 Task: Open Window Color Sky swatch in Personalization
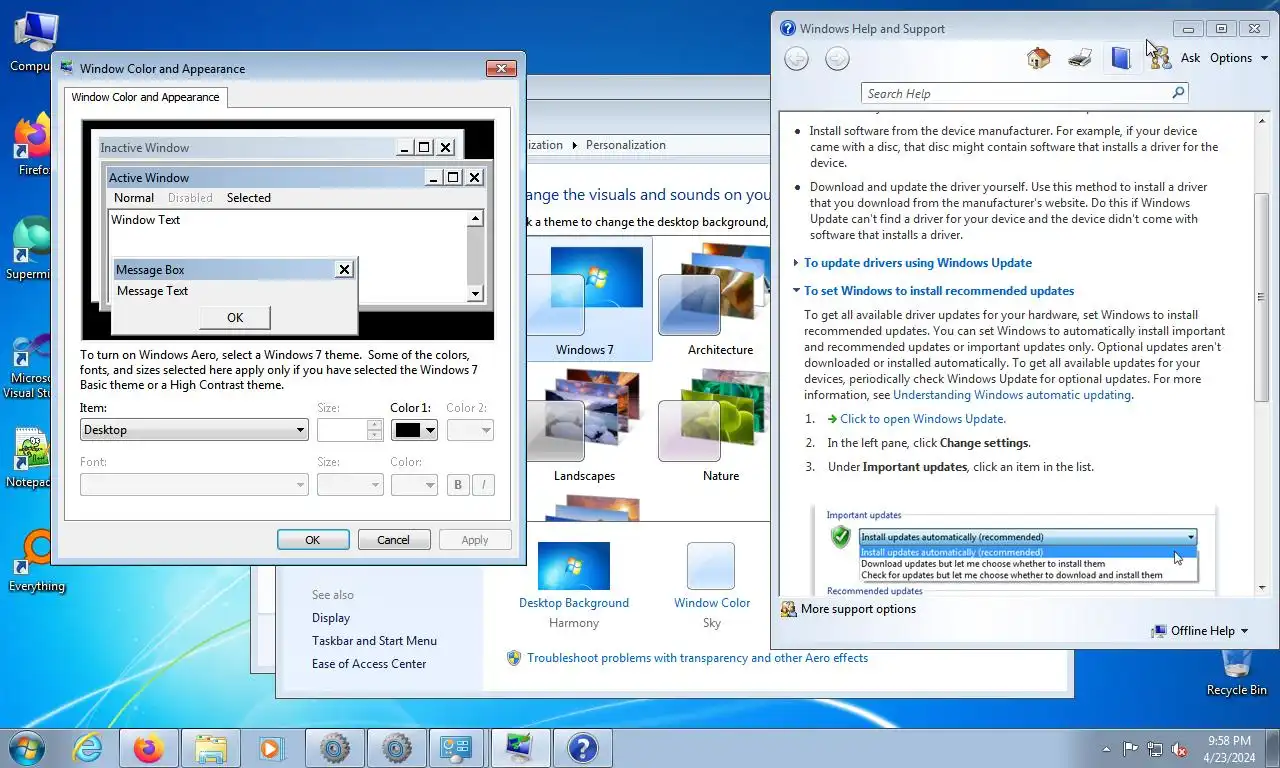711,566
